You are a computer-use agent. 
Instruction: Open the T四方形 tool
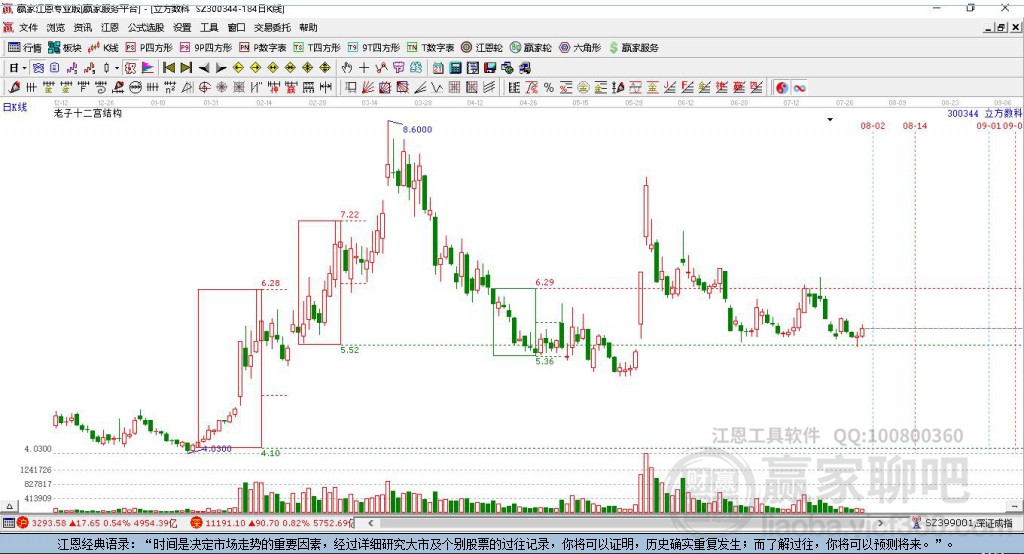pos(317,48)
